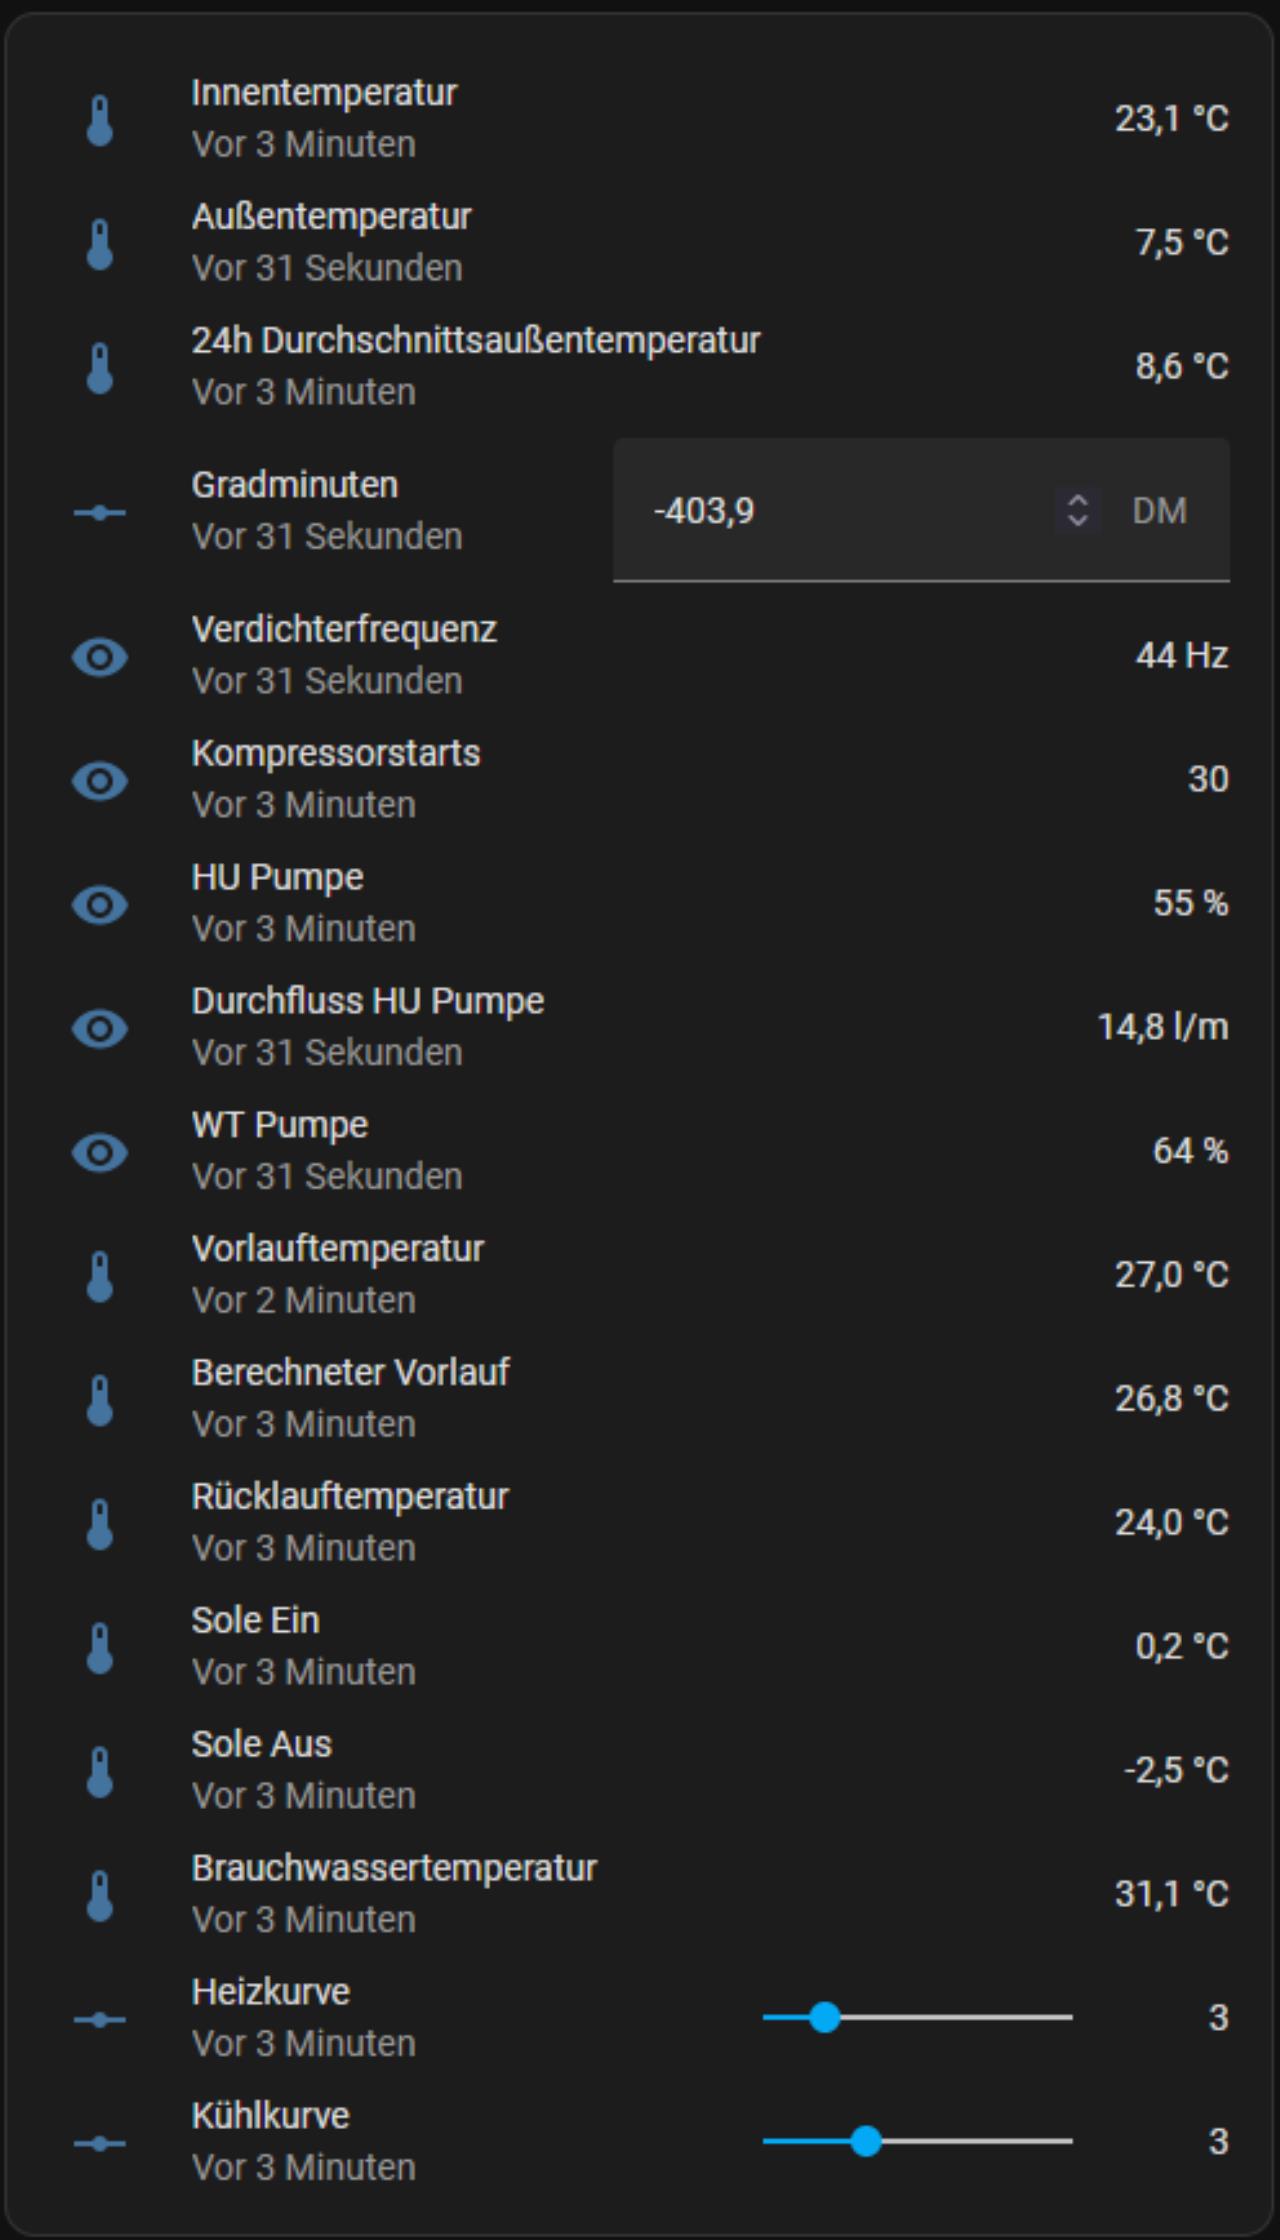Click the Heizkurve row icon

click(100, 2020)
